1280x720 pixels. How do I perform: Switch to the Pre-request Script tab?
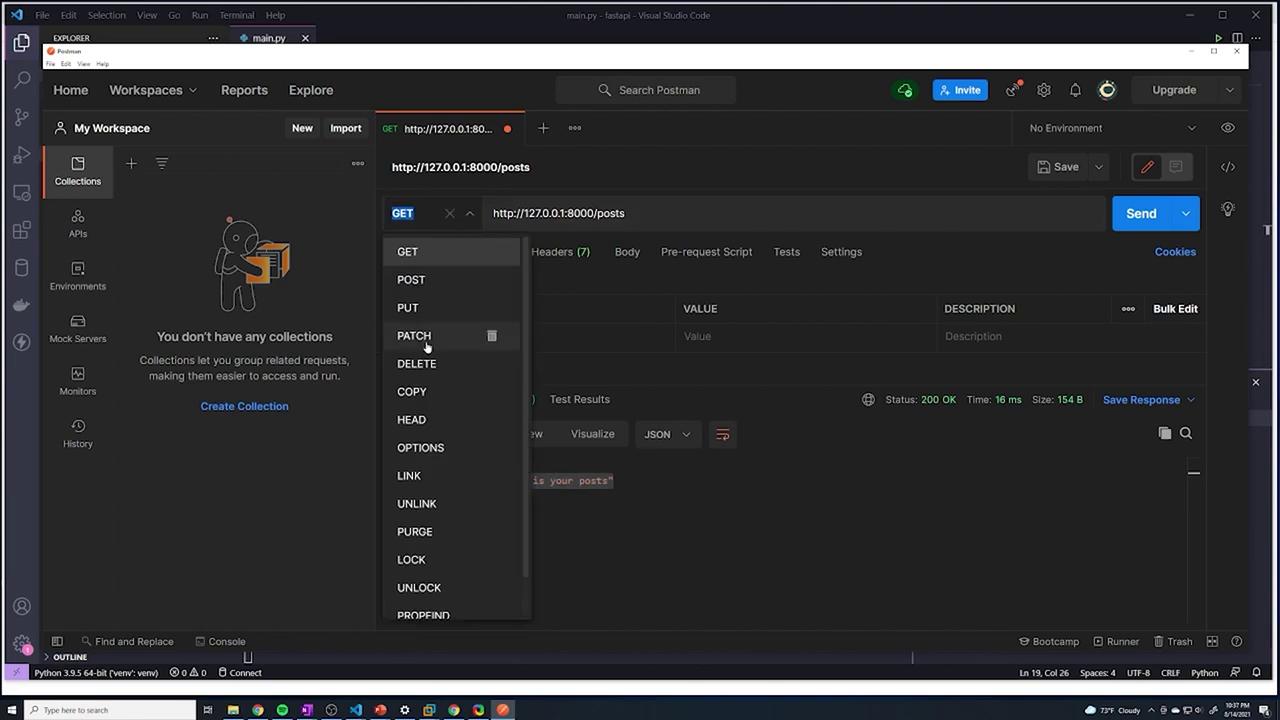(706, 252)
